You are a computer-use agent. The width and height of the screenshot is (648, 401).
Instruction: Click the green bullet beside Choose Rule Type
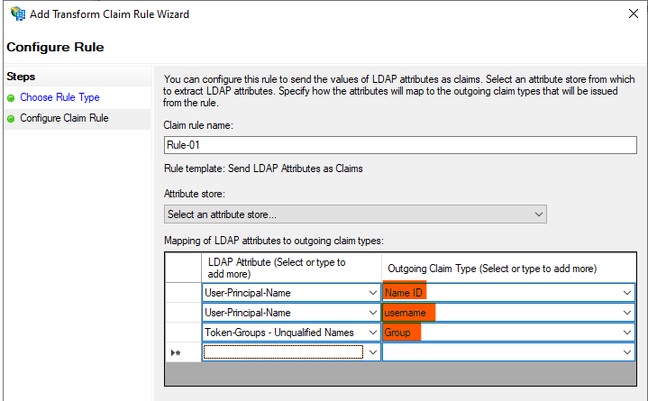11,98
